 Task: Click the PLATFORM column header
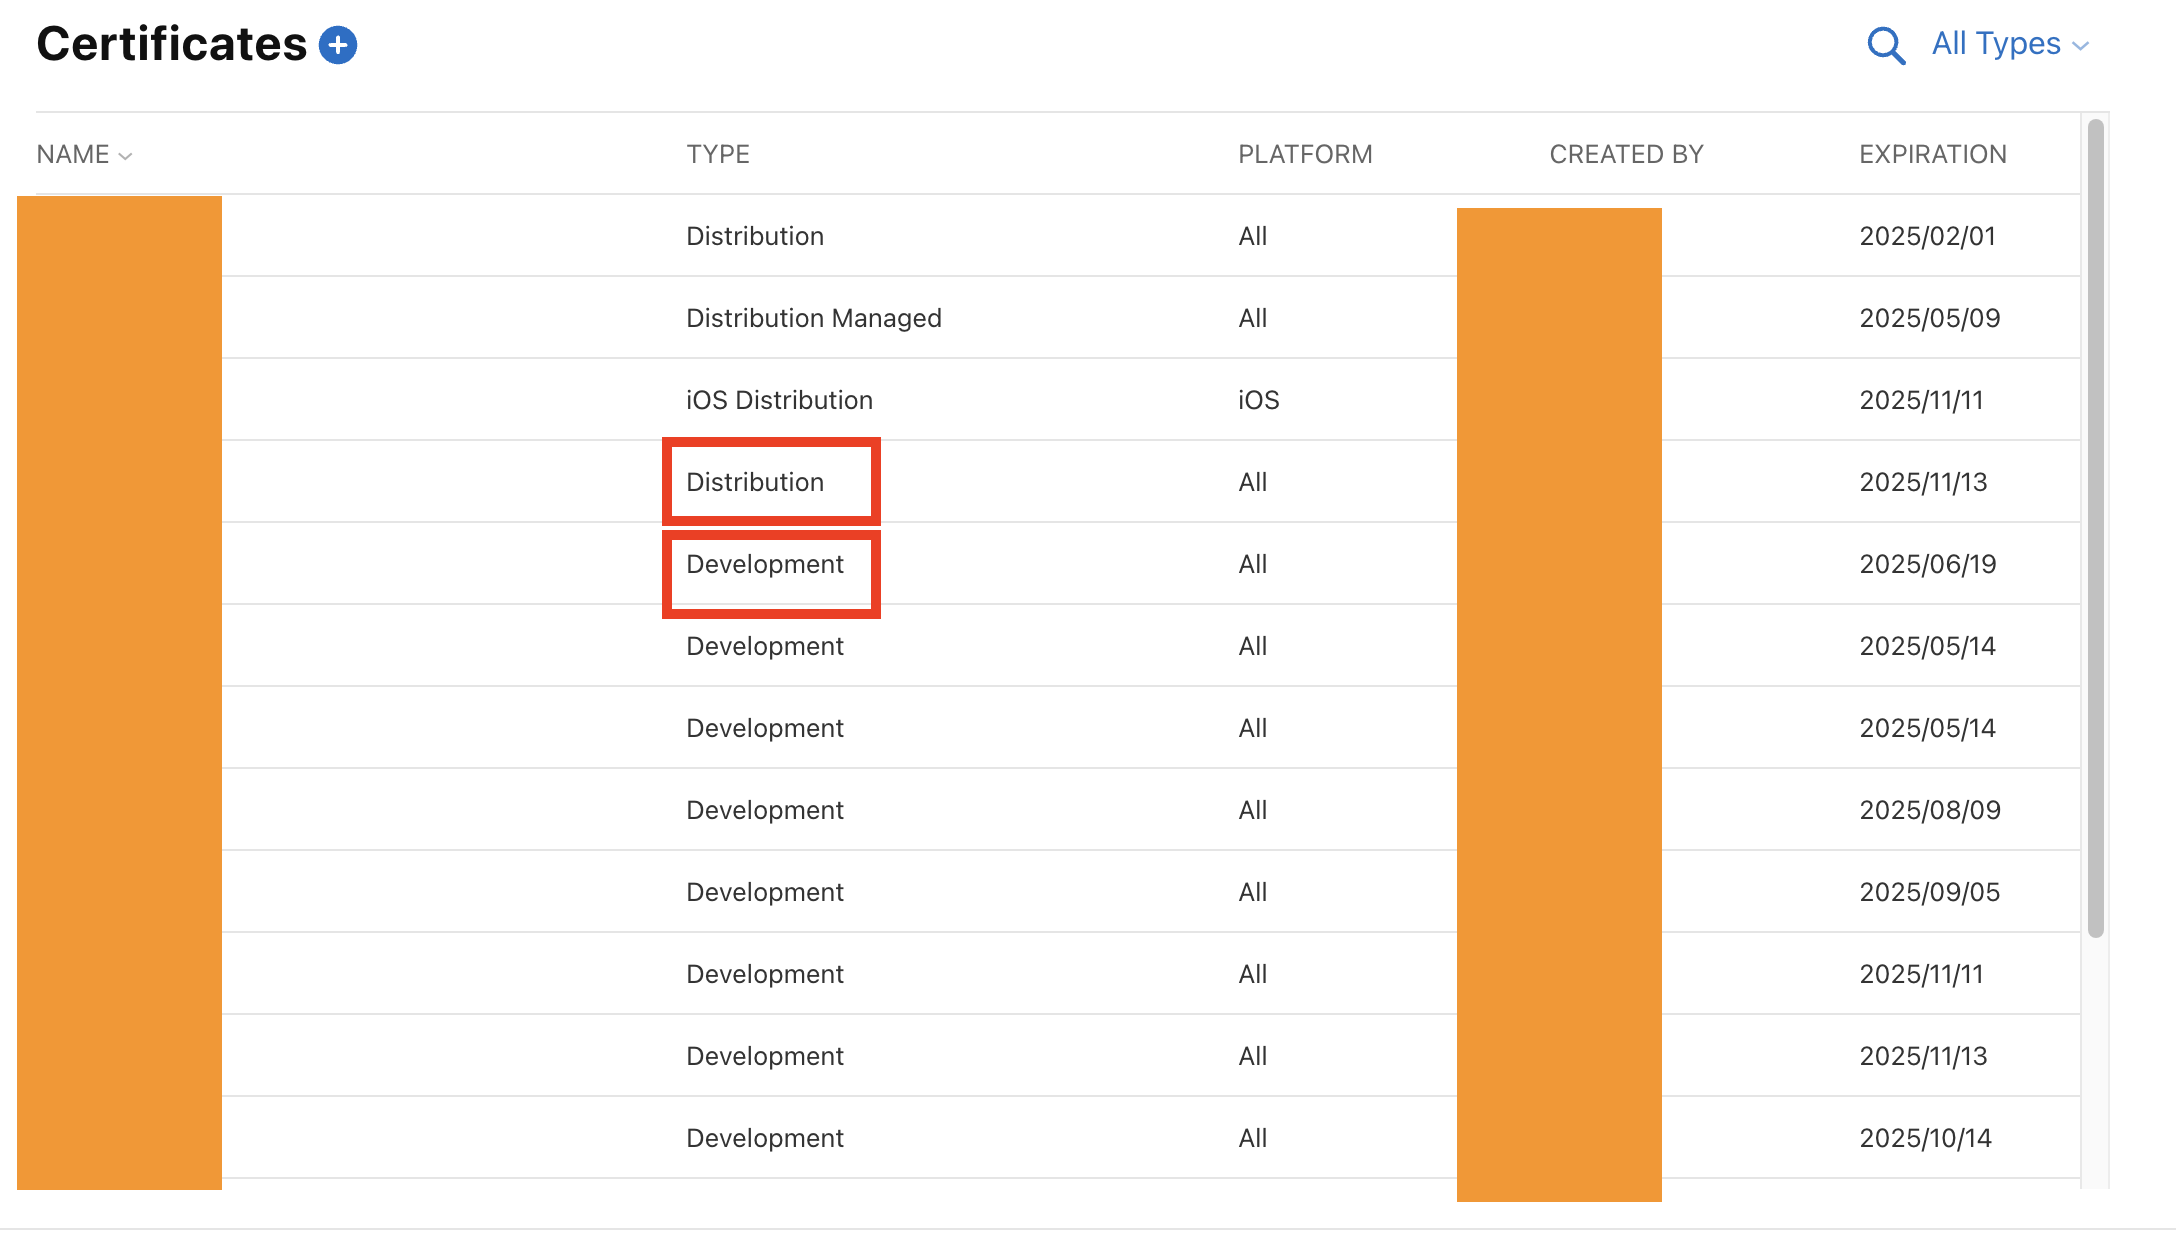1305,155
